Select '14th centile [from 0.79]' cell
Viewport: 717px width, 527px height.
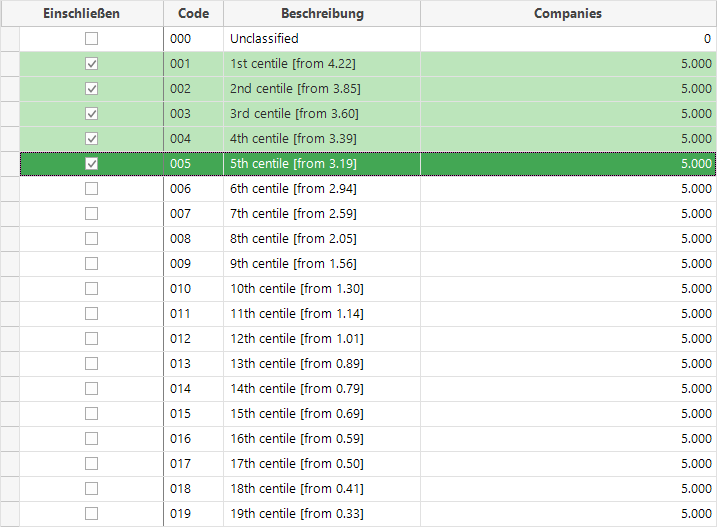tap(322, 388)
